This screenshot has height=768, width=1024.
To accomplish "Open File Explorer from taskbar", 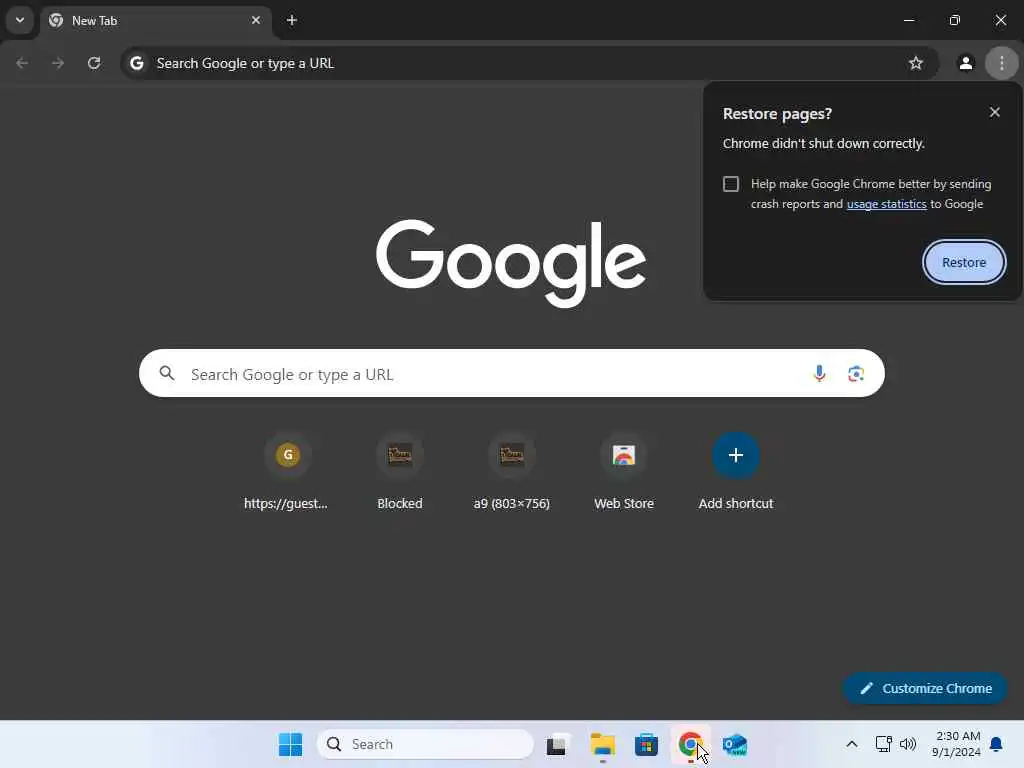I will tap(602, 744).
